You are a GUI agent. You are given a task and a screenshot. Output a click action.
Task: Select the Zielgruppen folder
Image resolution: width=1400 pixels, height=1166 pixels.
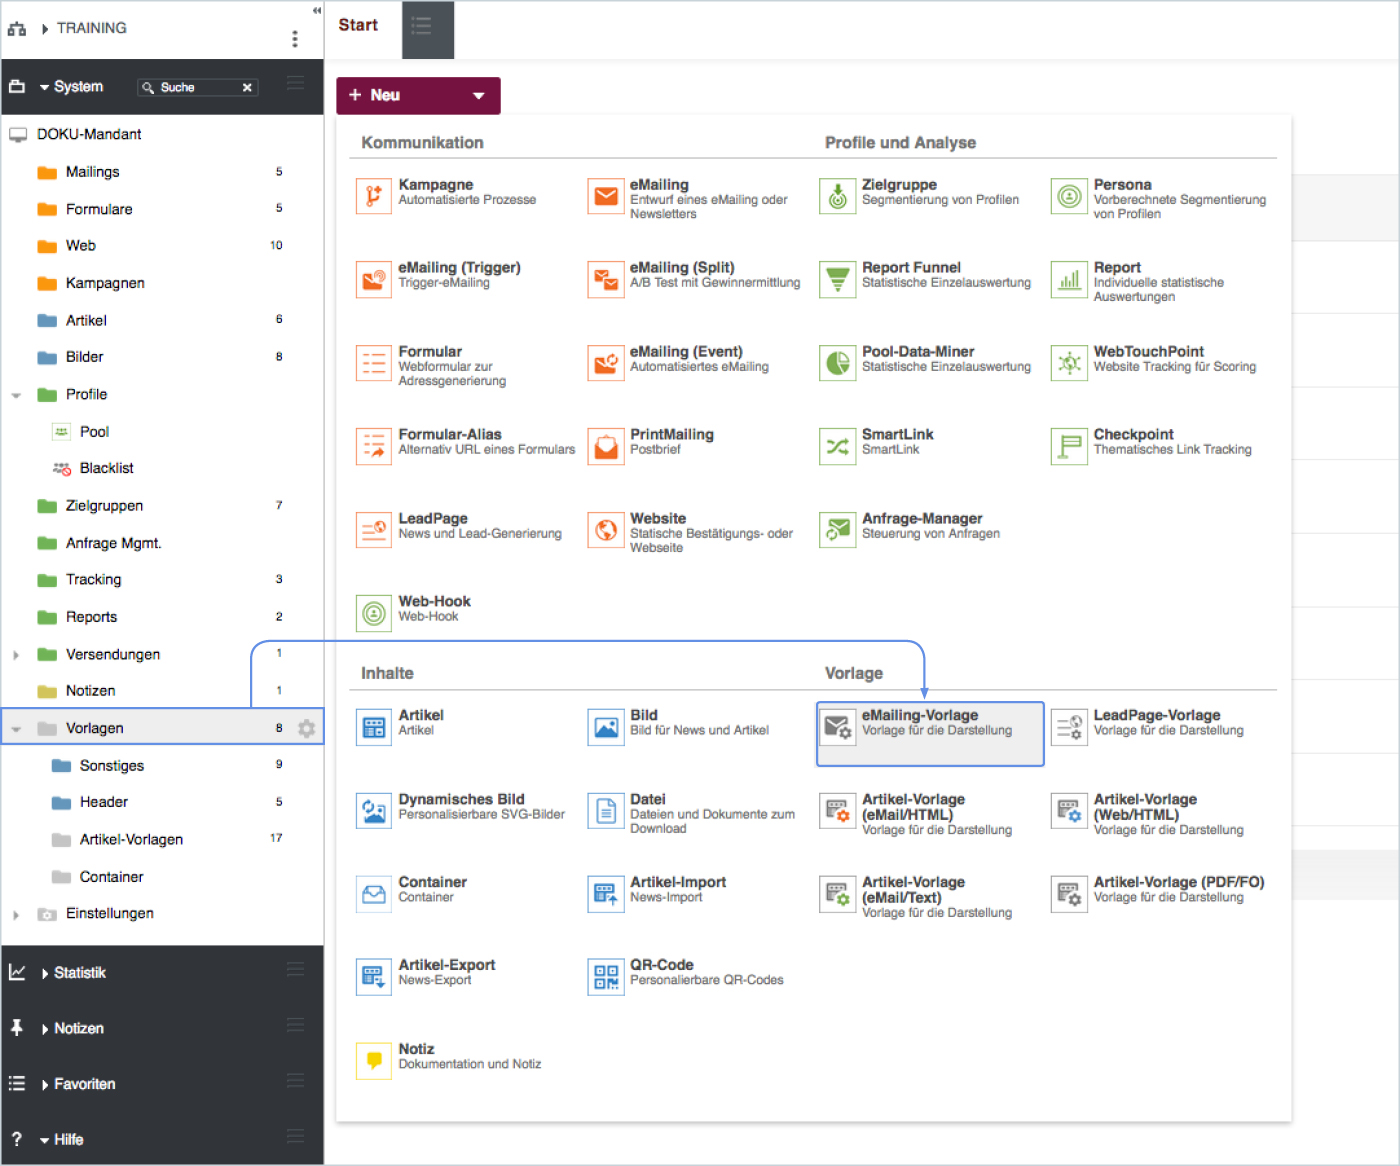[x=104, y=506]
